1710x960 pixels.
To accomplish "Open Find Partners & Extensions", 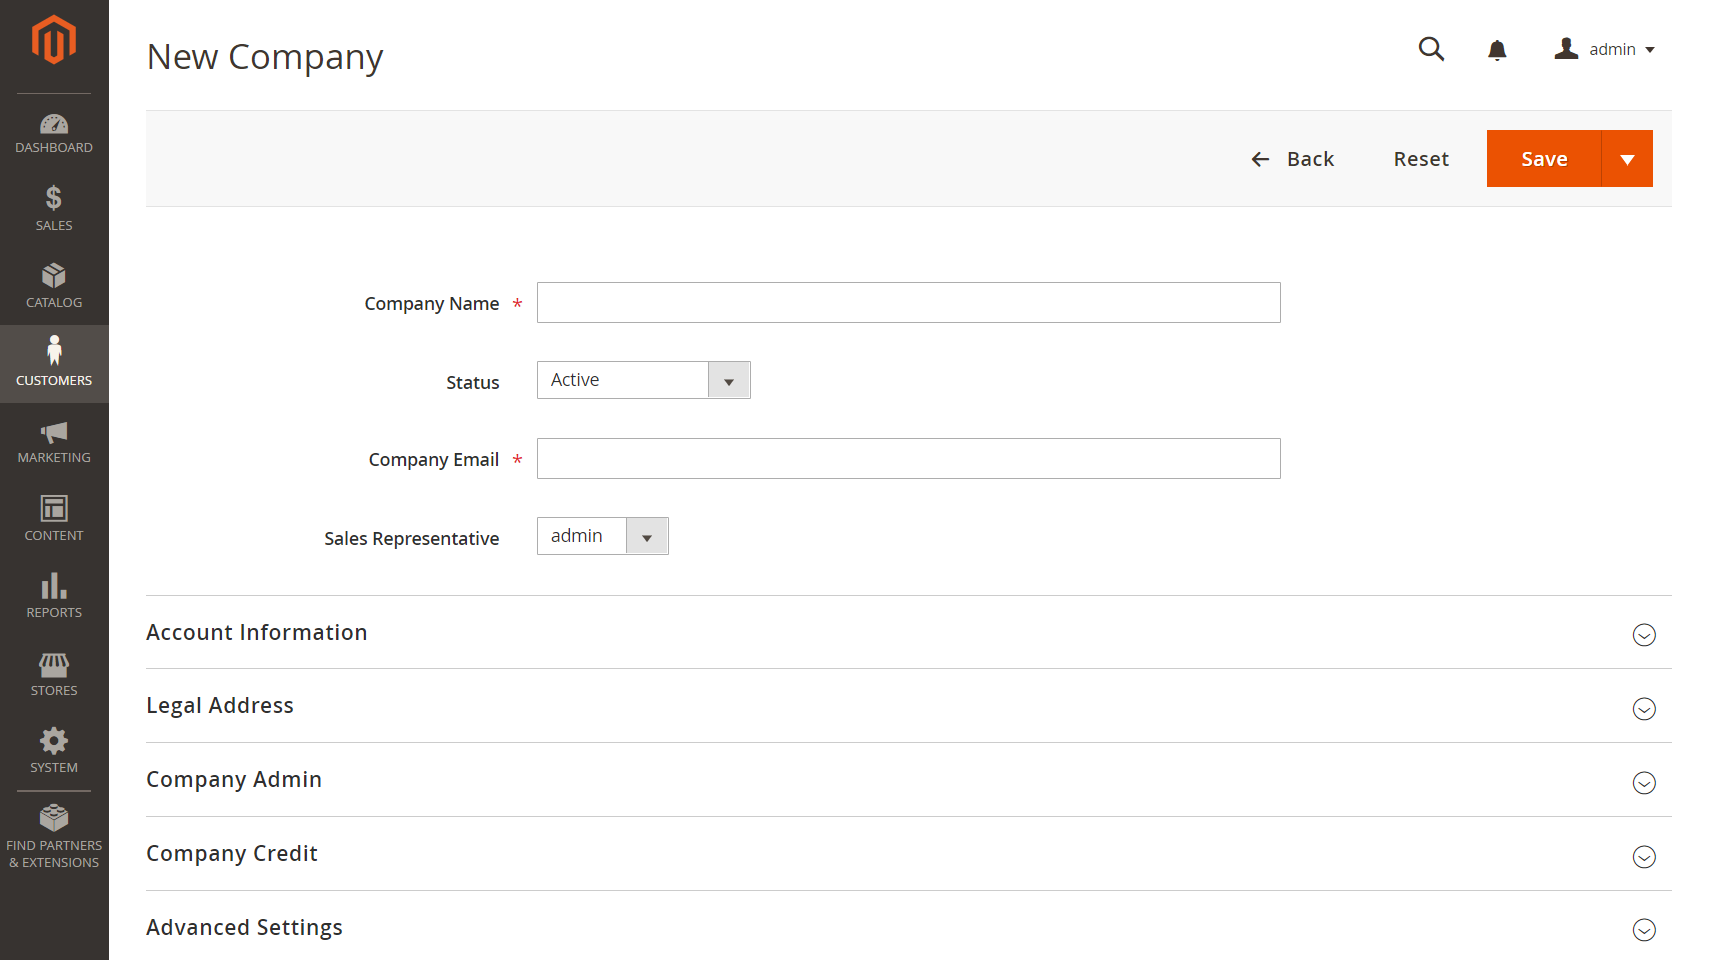I will click(x=54, y=828).
